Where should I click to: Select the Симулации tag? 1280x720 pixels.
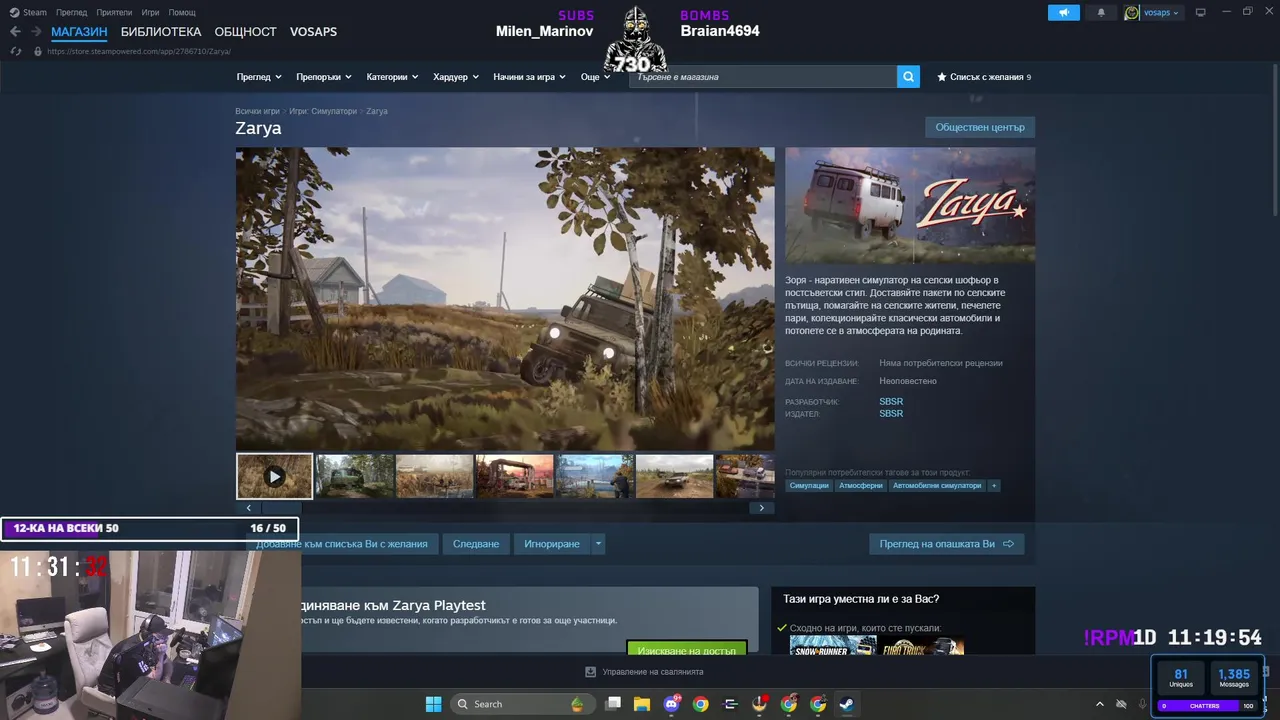[809, 485]
